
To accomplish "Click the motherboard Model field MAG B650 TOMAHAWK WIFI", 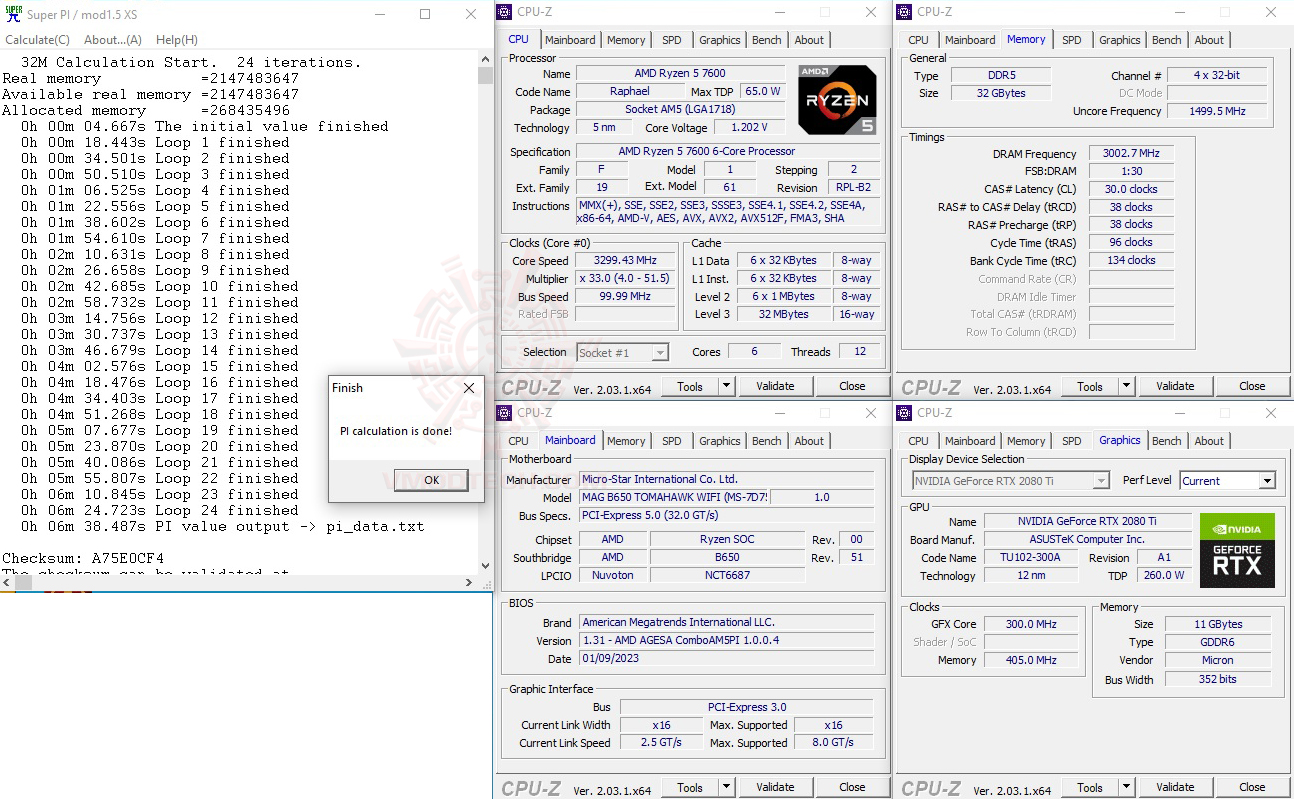I will pos(675,497).
